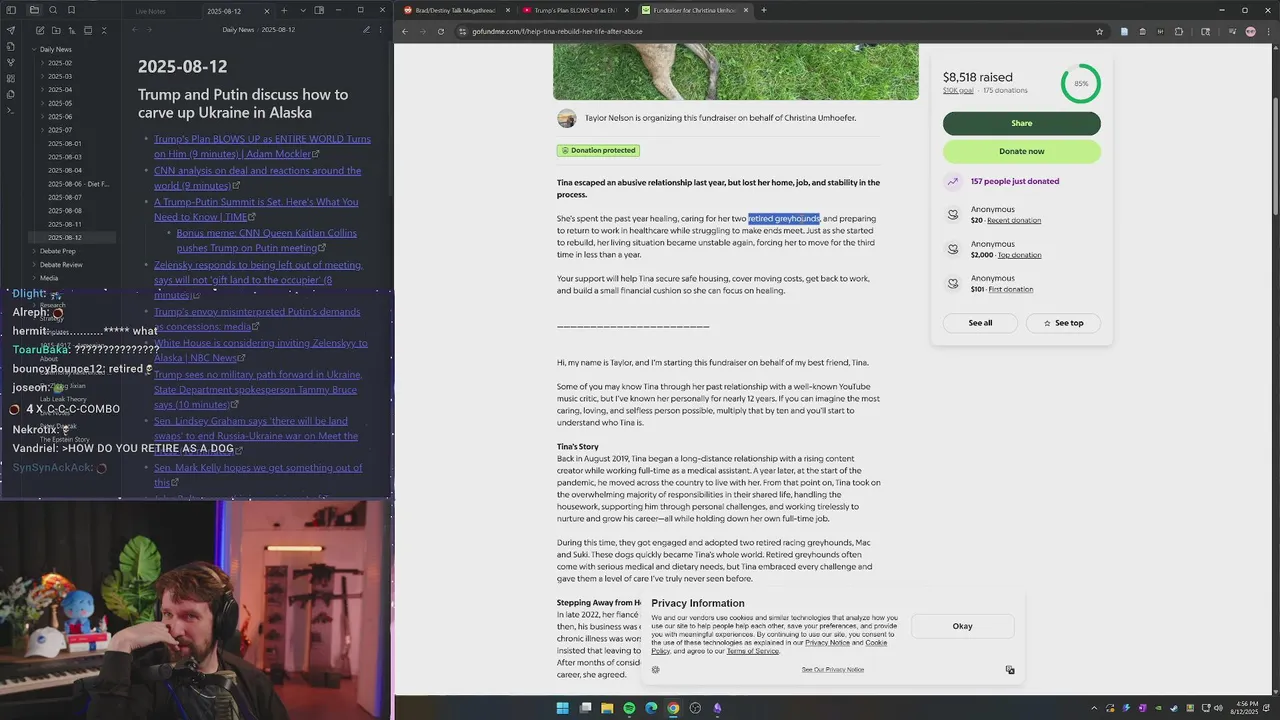The width and height of the screenshot is (1280, 720).
Task: Open Terms of Service link in privacy banner
Action: (x=752, y=651)
